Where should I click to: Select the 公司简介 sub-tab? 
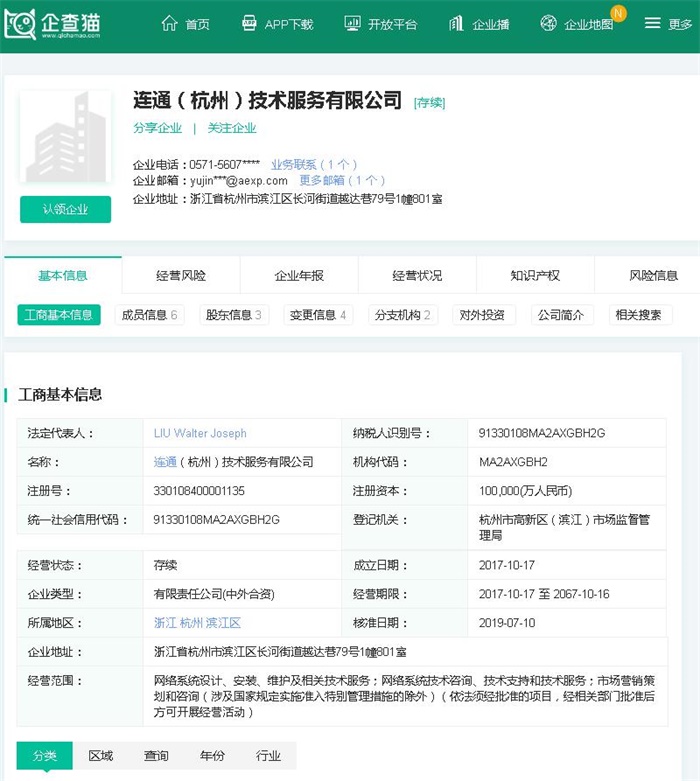point(560,315)
